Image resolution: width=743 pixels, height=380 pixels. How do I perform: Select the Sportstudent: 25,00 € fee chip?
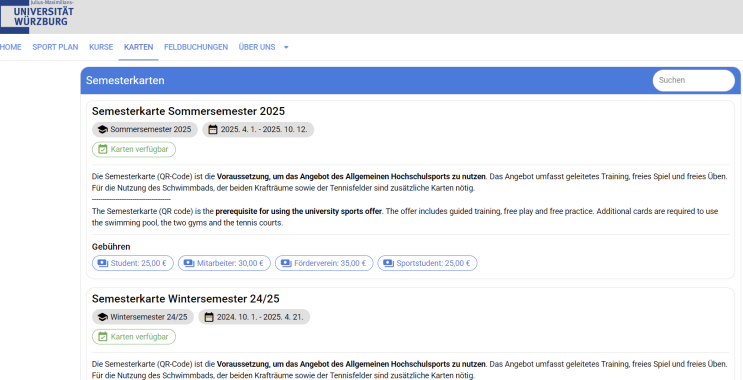tap(427, 263)
